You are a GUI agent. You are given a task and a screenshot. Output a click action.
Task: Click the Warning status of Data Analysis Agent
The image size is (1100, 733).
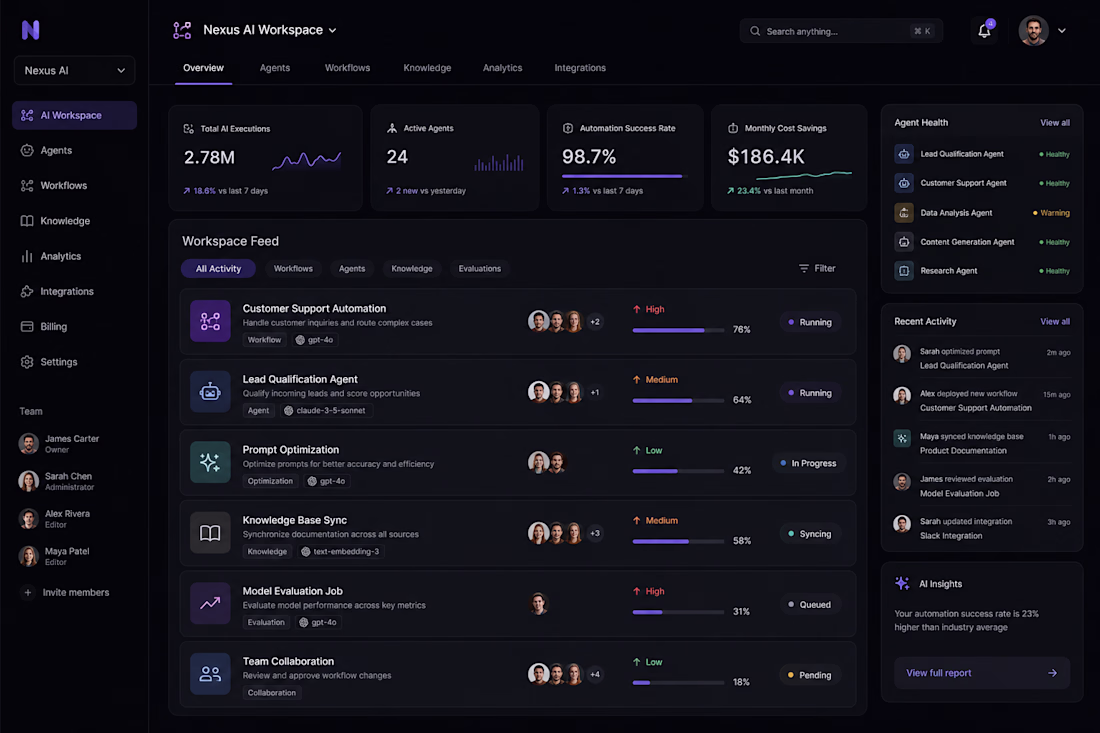1052,213
